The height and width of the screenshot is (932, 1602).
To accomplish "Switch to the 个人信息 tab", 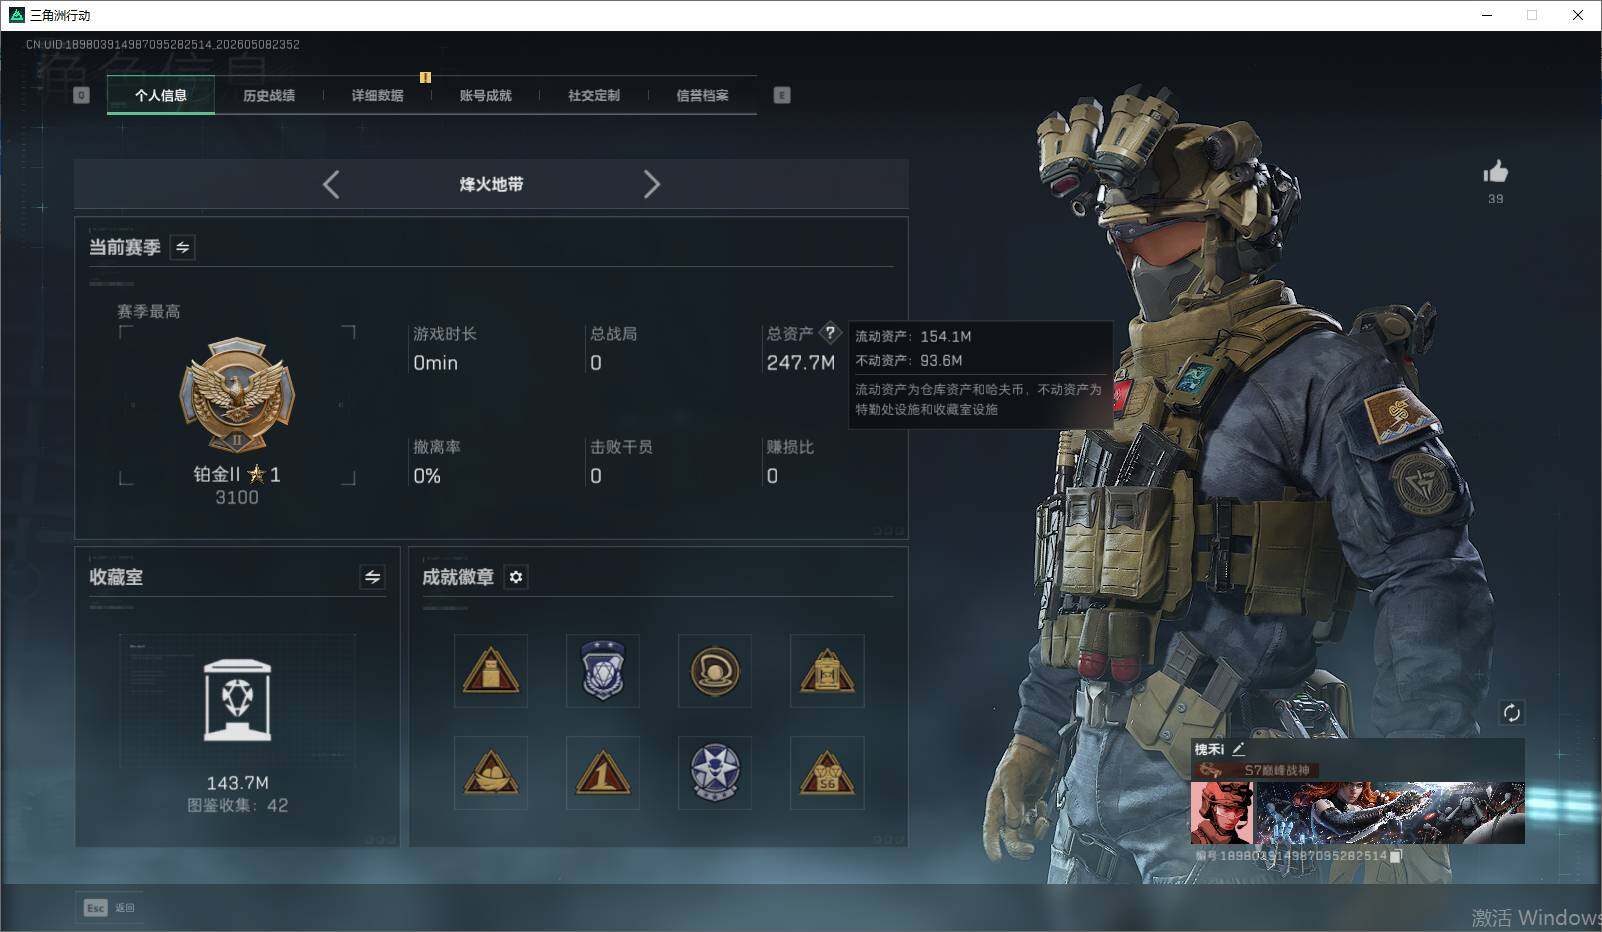I will coord(161,95).
